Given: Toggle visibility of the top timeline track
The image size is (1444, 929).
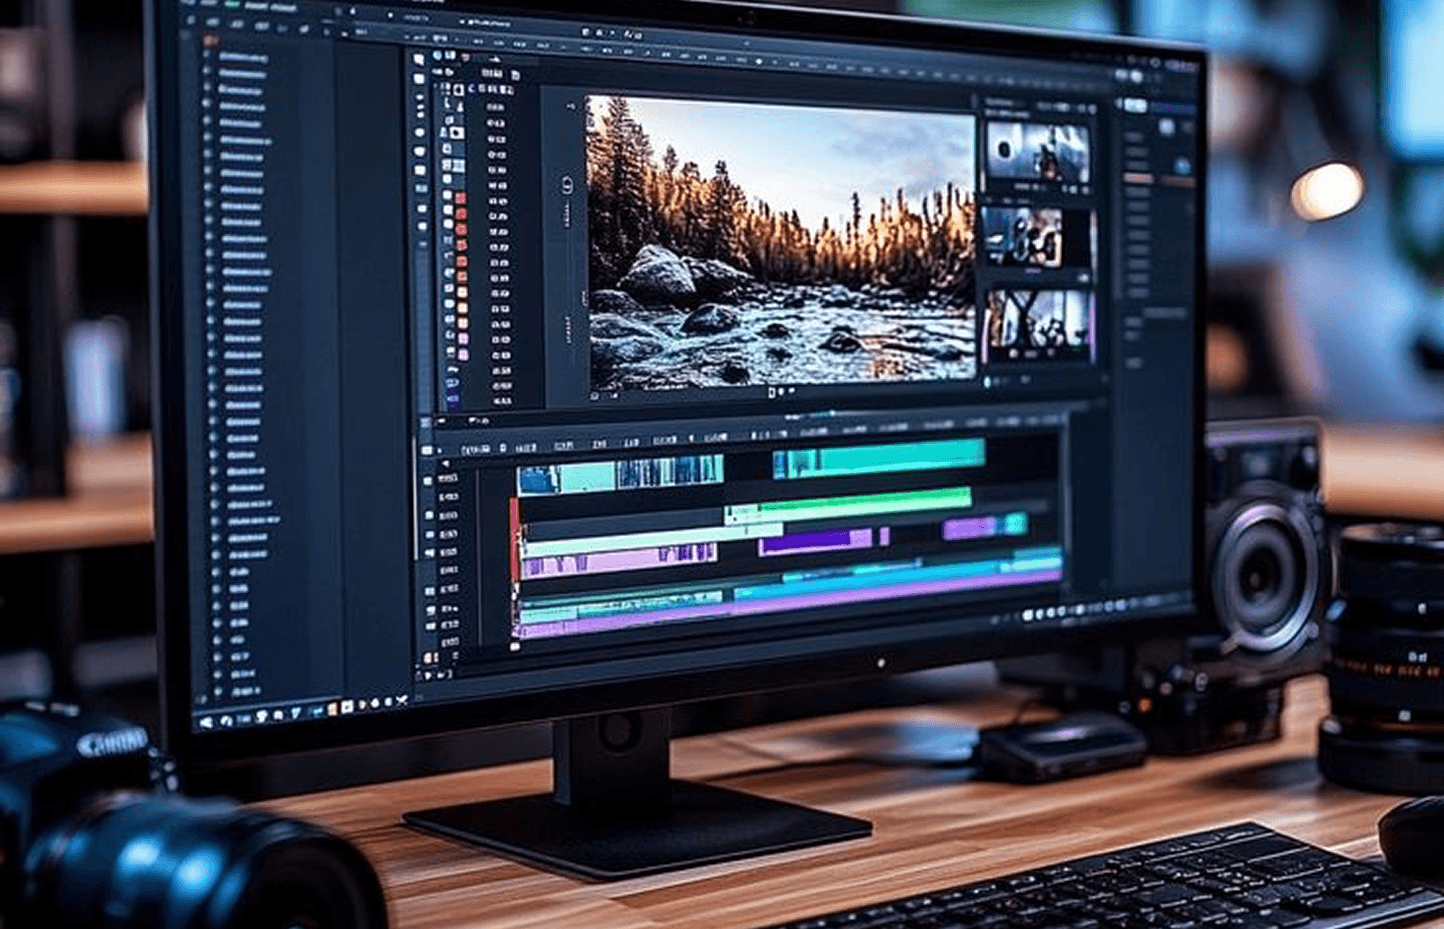Looking at the screenshot, I should (x=429, y=482).
